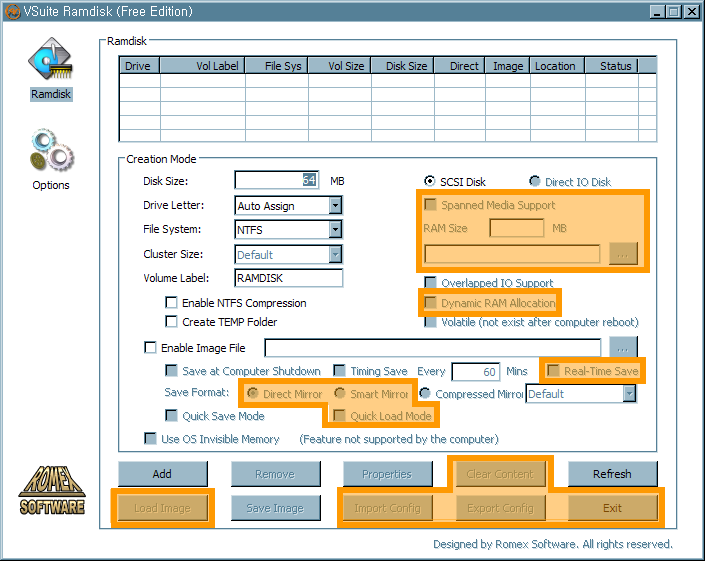
Task: Toggle the Volatile checkbox
Action: [x=430, y=322]
